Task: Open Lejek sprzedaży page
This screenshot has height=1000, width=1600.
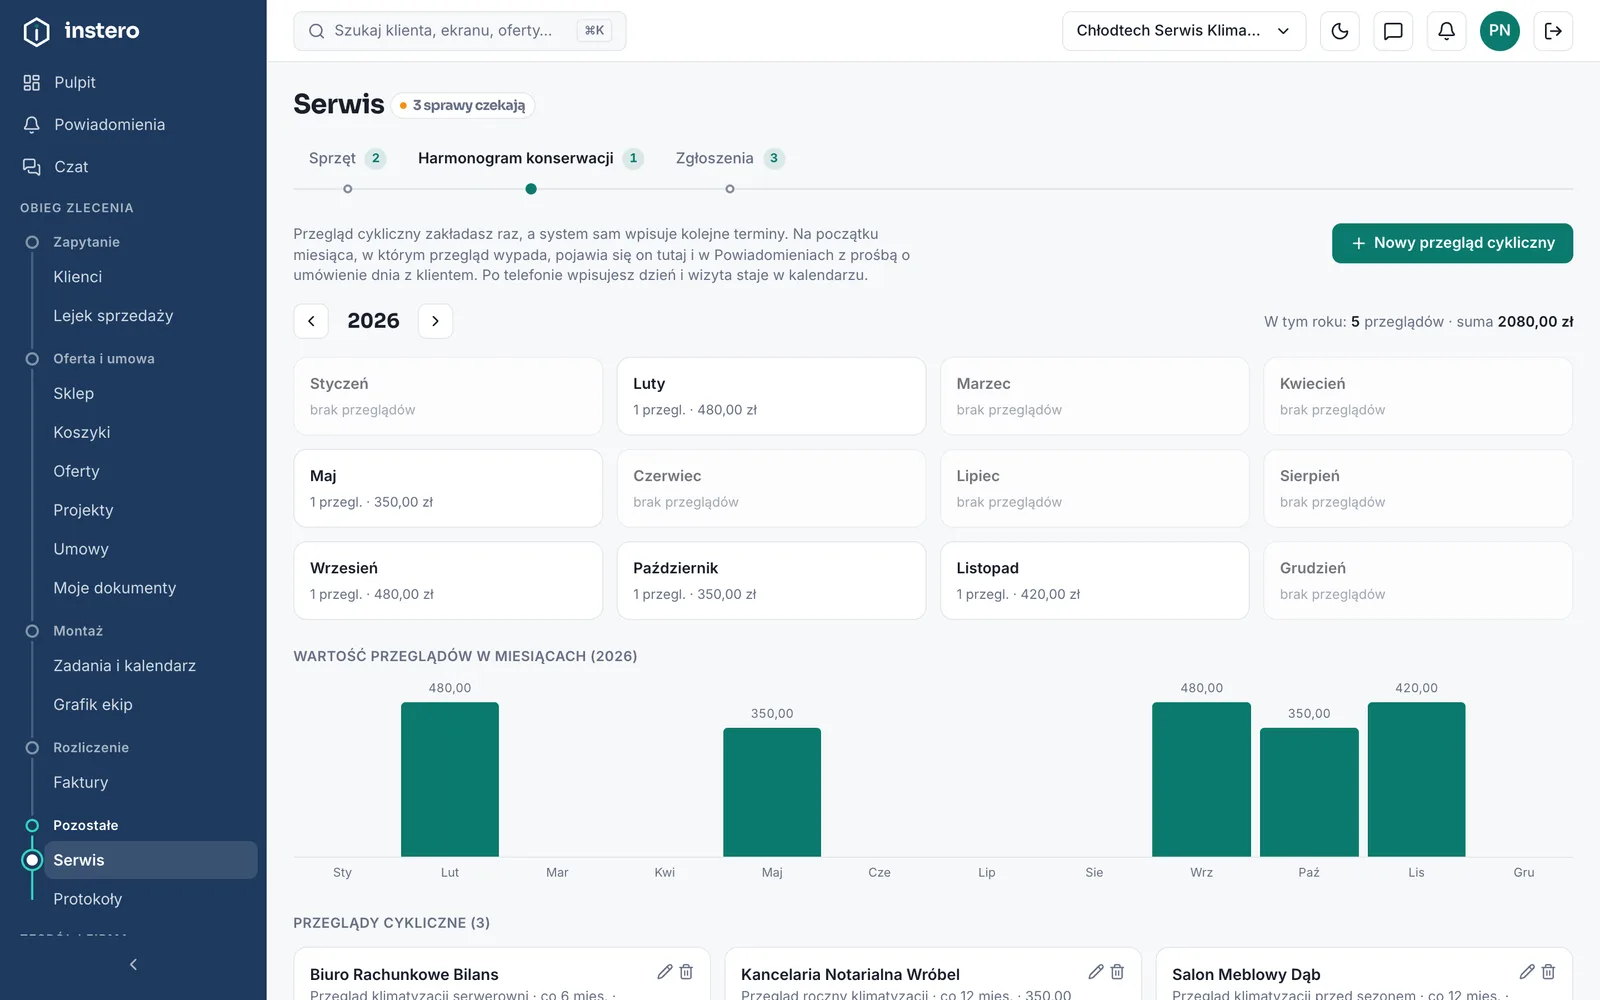Action: click(x=150, y=316)
